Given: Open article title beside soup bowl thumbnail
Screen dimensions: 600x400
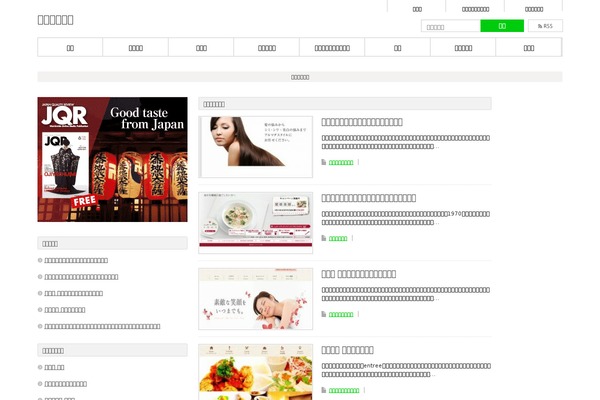Looking at the screenshot, I should click(368, 198).
